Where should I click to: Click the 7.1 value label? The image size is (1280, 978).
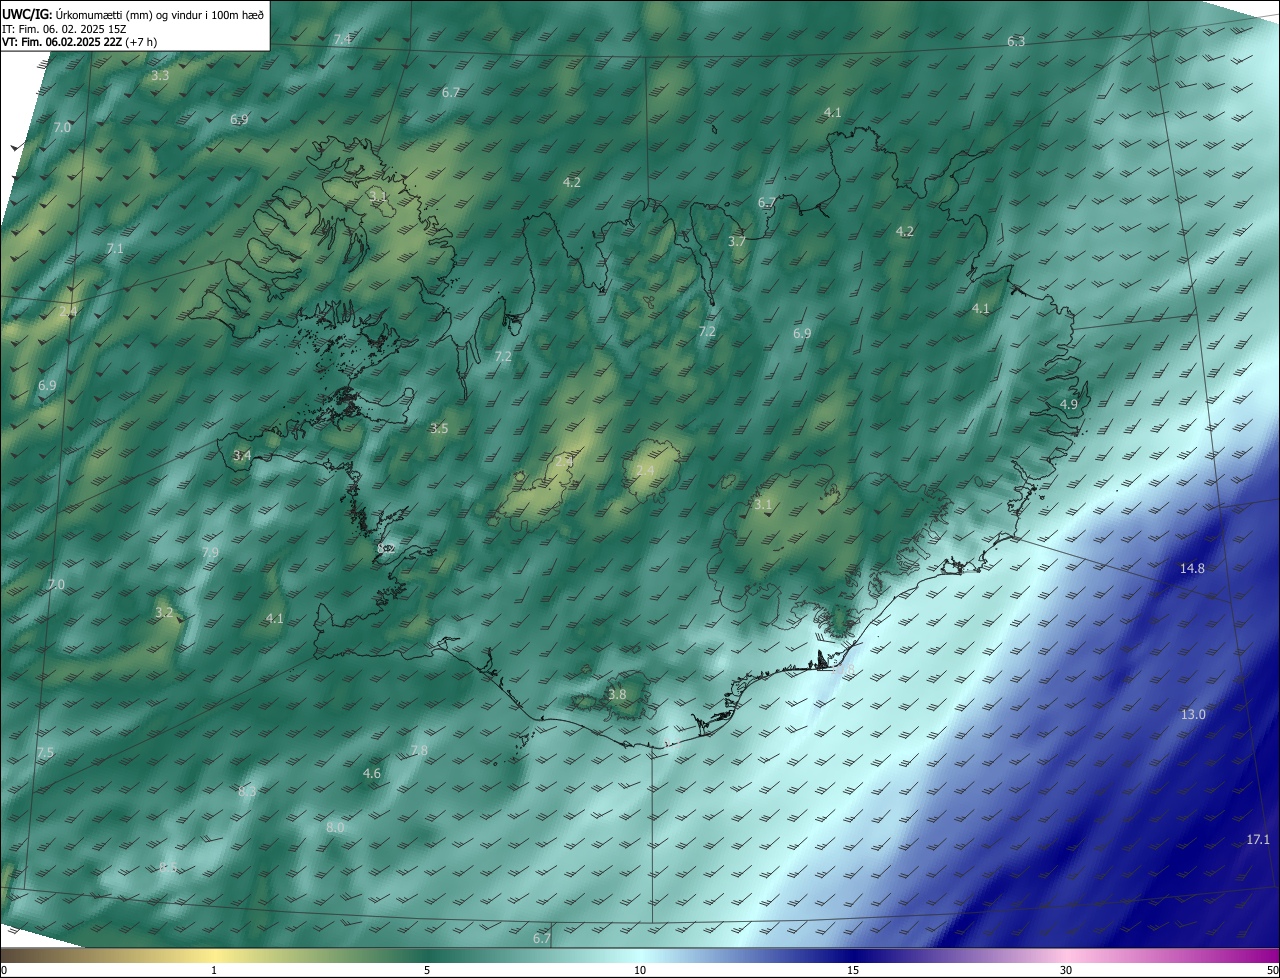pos(115,248)
